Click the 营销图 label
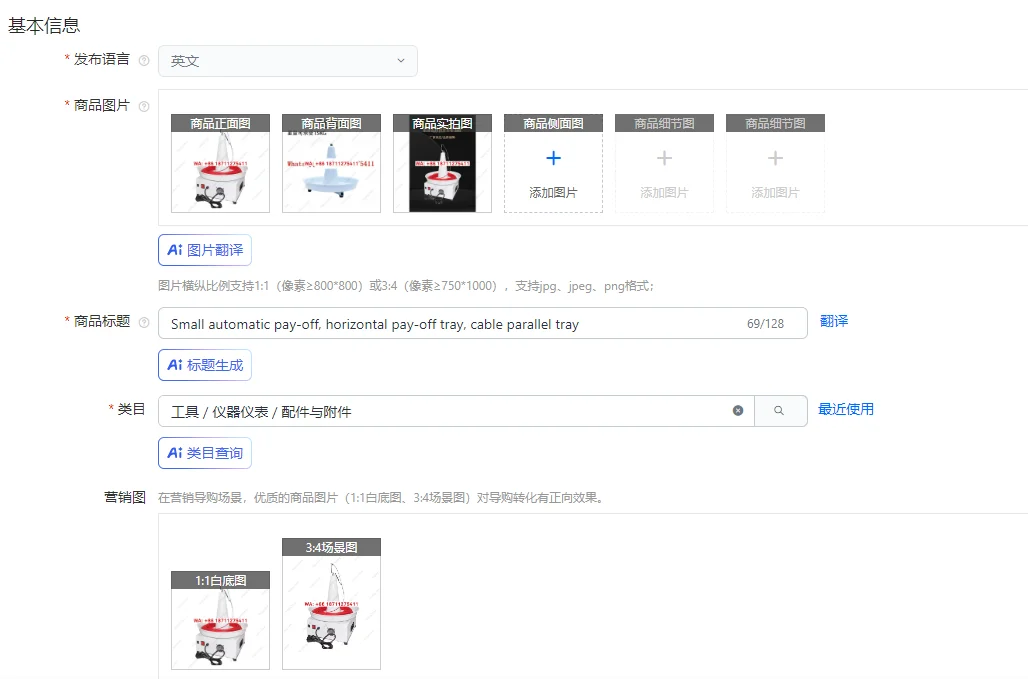 pyautogui.click(x=125, y=497)
